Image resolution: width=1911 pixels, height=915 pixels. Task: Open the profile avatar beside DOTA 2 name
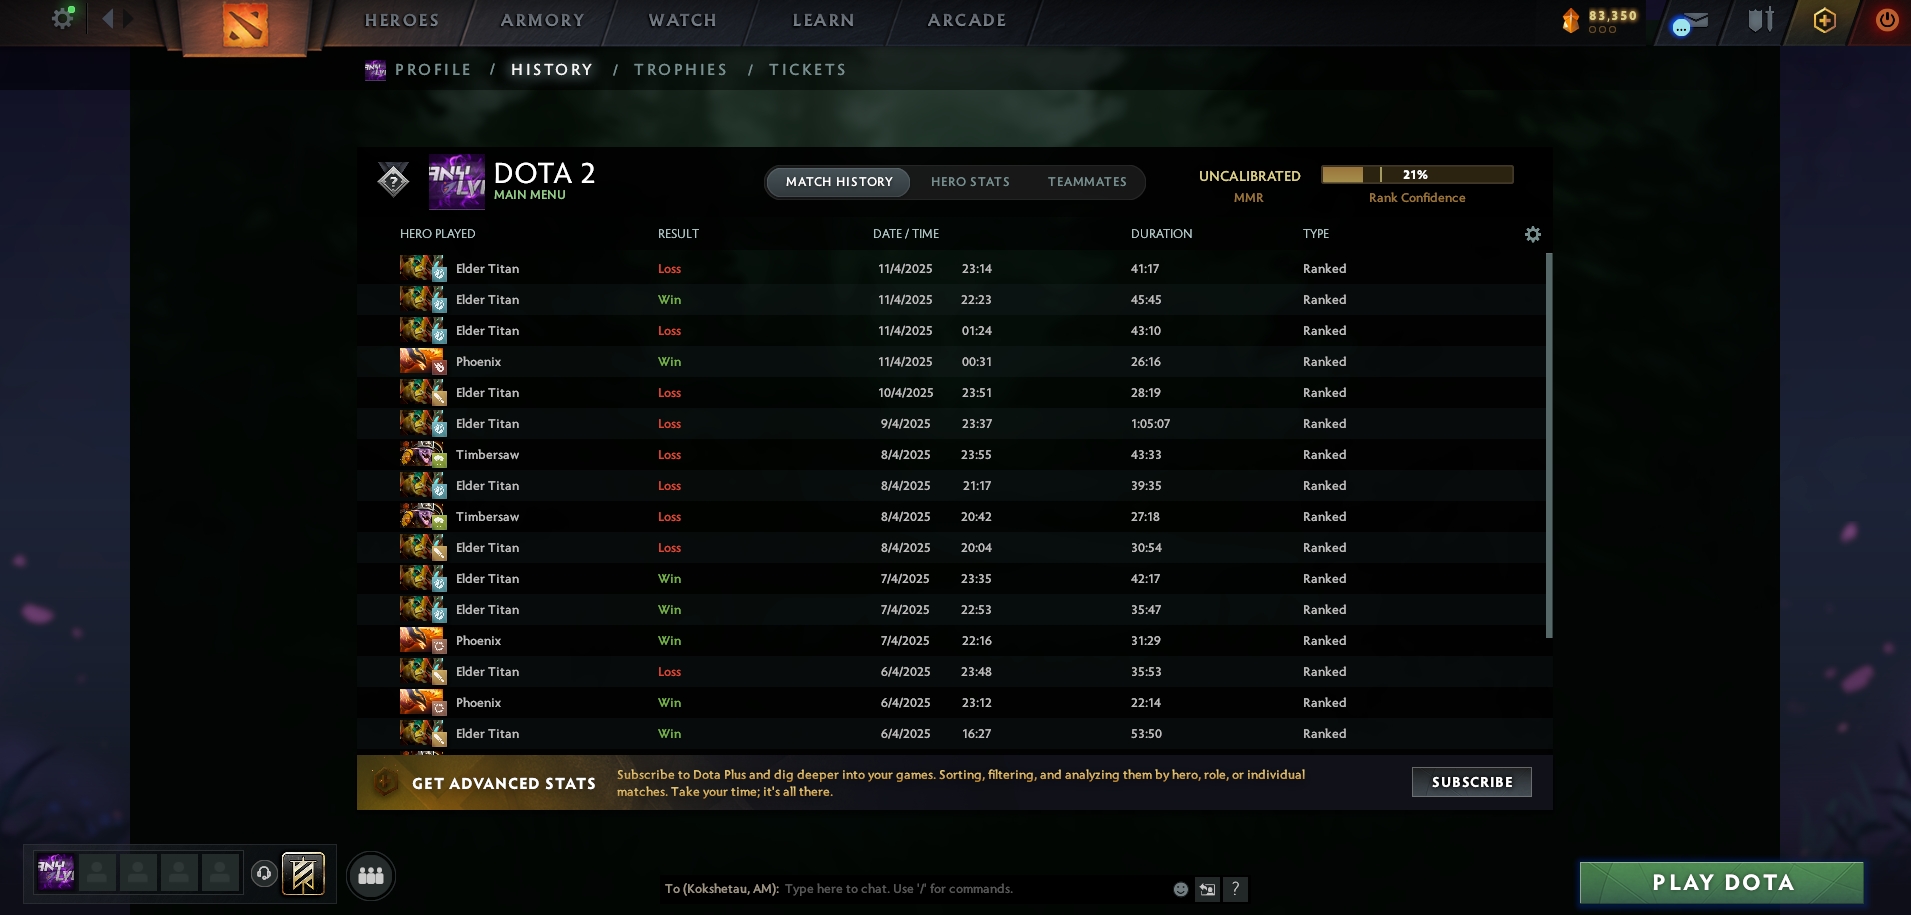(x=456, y=181)
